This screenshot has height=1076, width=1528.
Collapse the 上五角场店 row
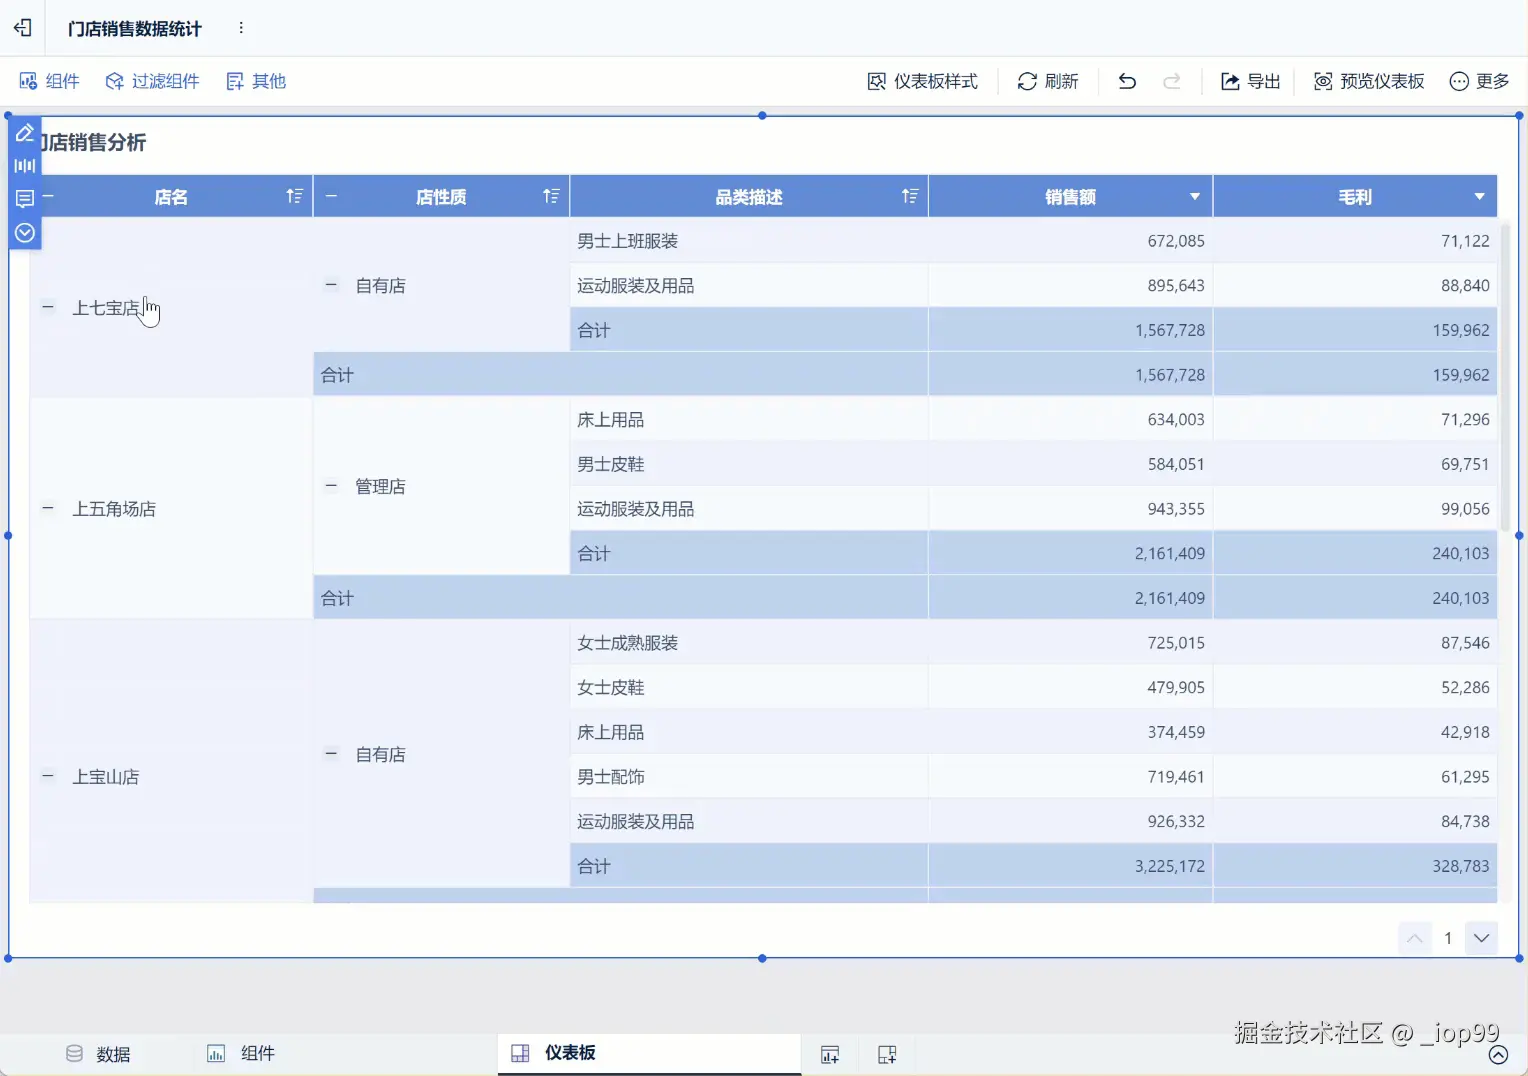(47, 508)
